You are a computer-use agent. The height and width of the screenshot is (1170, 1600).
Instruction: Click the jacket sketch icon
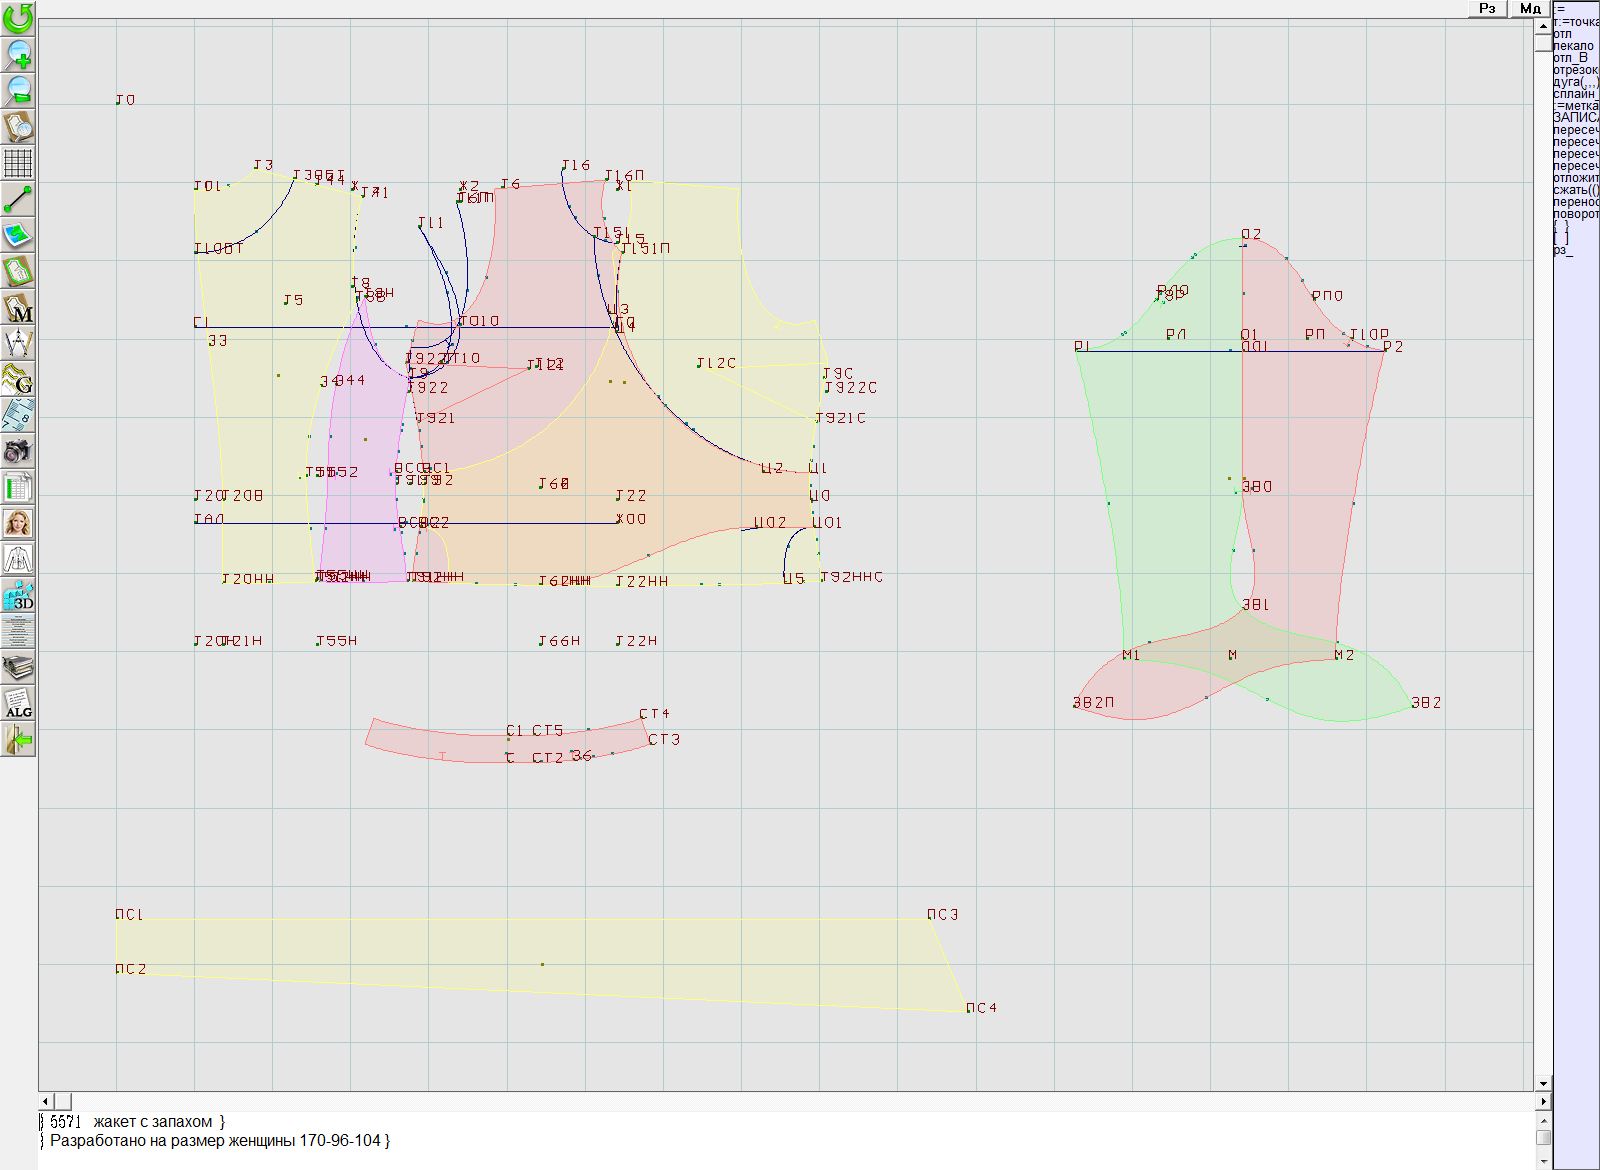[x=18, y=559]
